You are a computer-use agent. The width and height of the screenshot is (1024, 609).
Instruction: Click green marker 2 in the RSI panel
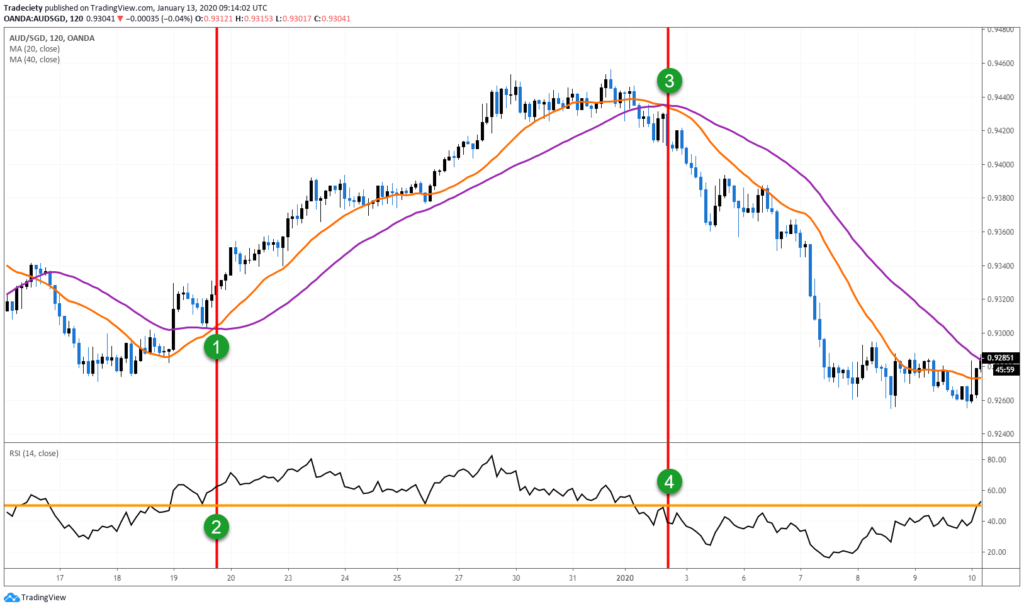click(216, 527)
